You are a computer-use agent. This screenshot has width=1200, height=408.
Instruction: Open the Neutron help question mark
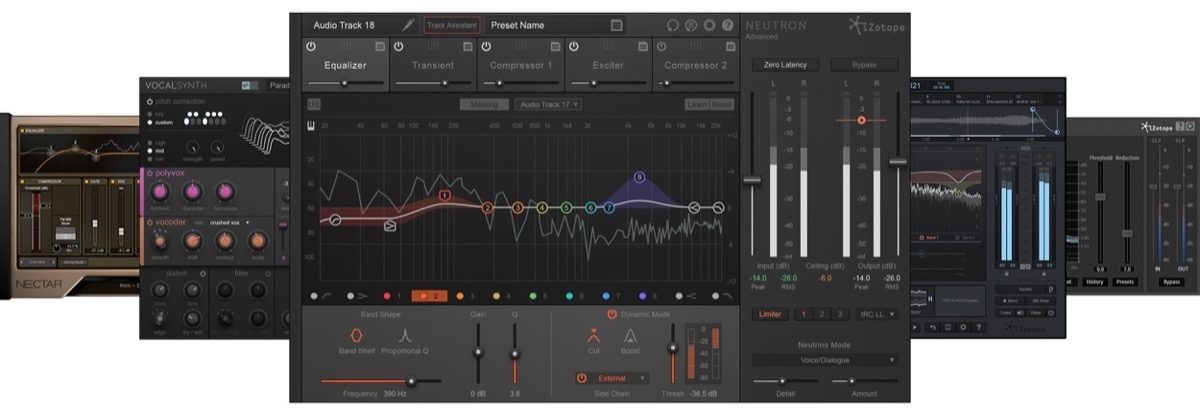tap(727, 25)
